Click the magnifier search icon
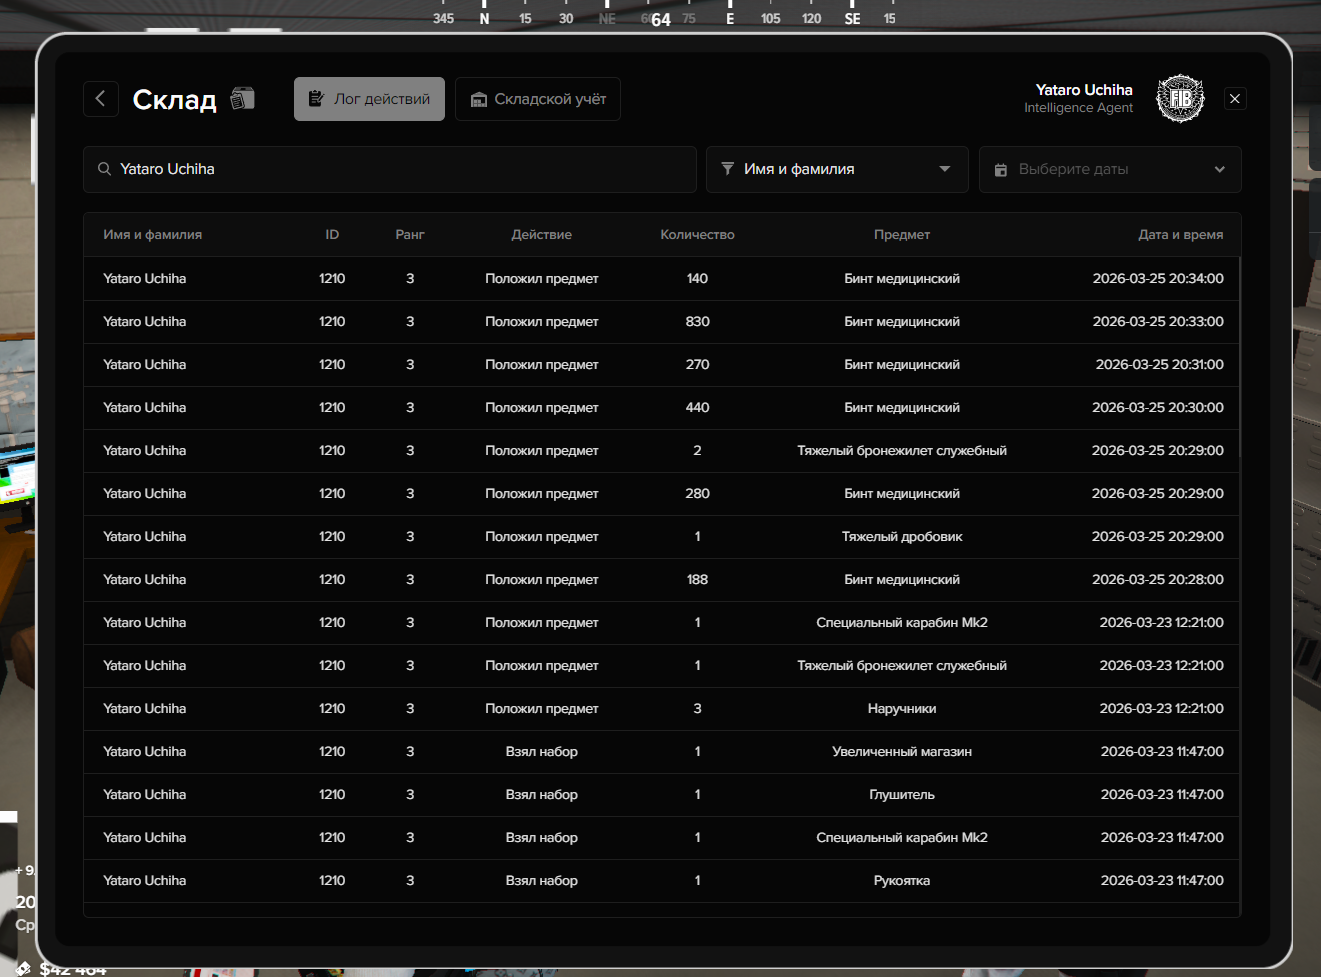The width and height of the screenshot is (1321, 977). point(104,169)
